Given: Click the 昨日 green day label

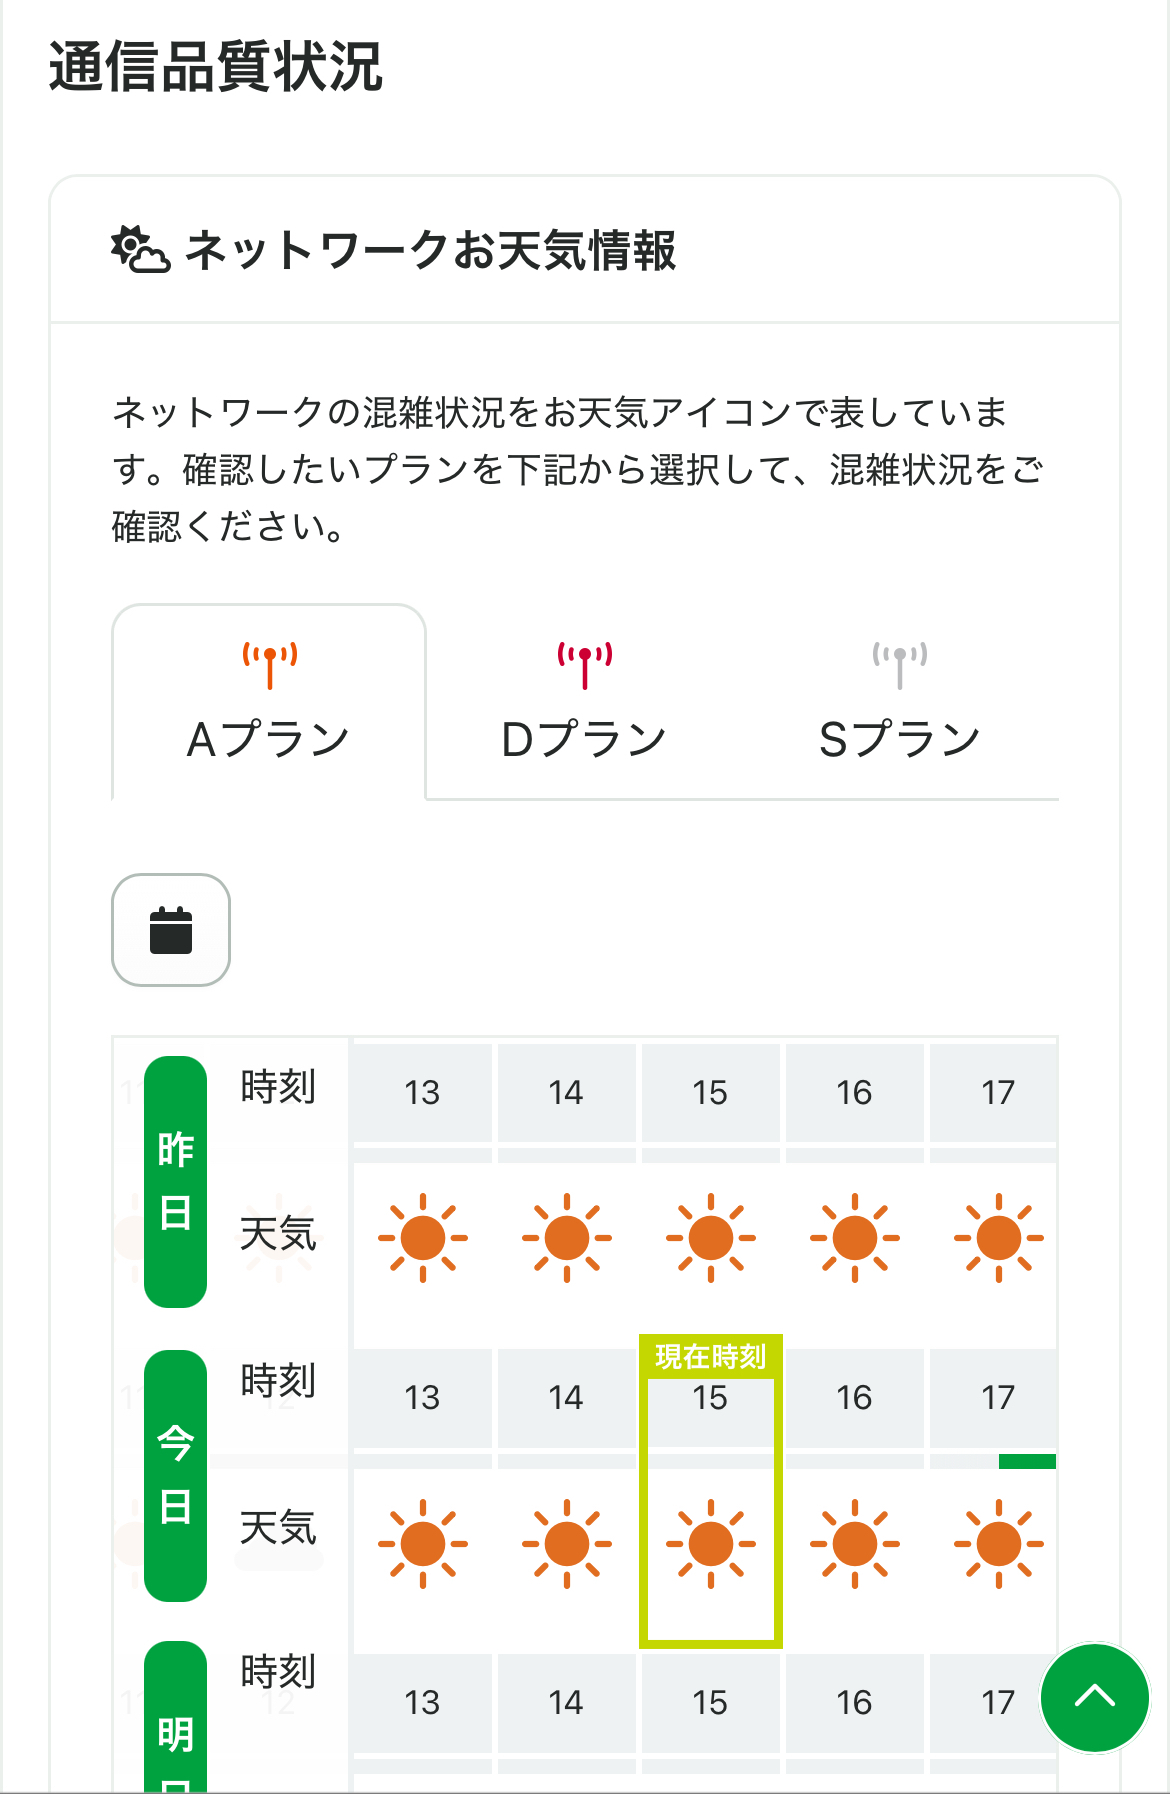Looking at the screenshot, I should click(x=176, y=1181).
